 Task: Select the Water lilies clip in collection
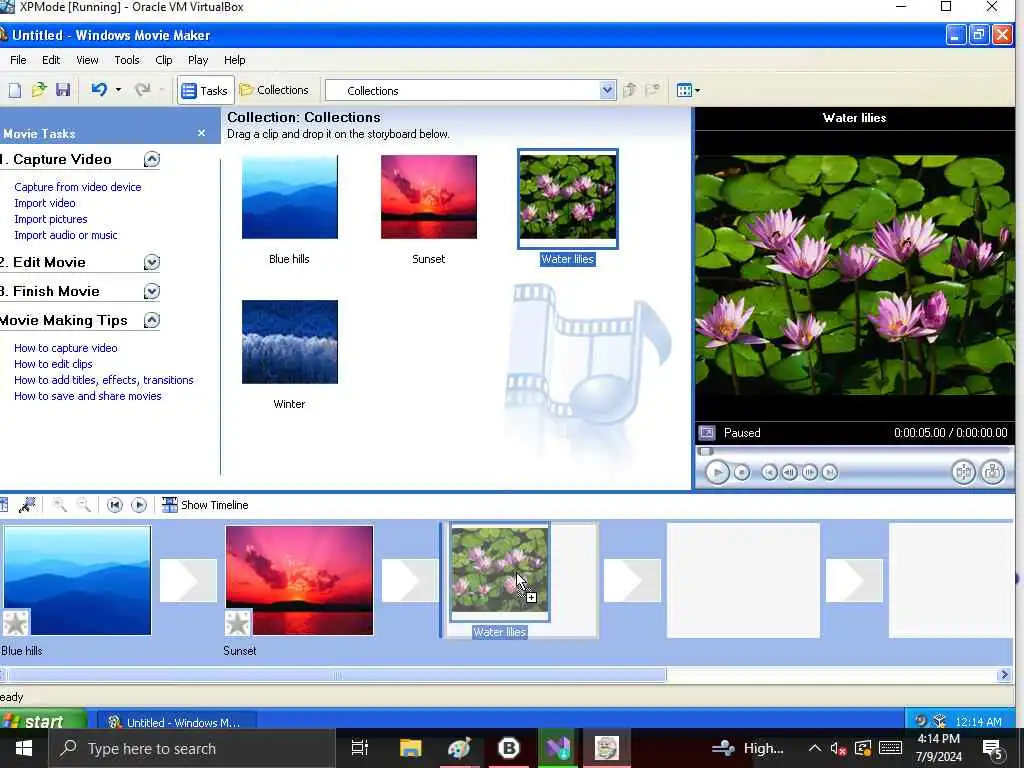pyautogui.click(x=568, y=199)
